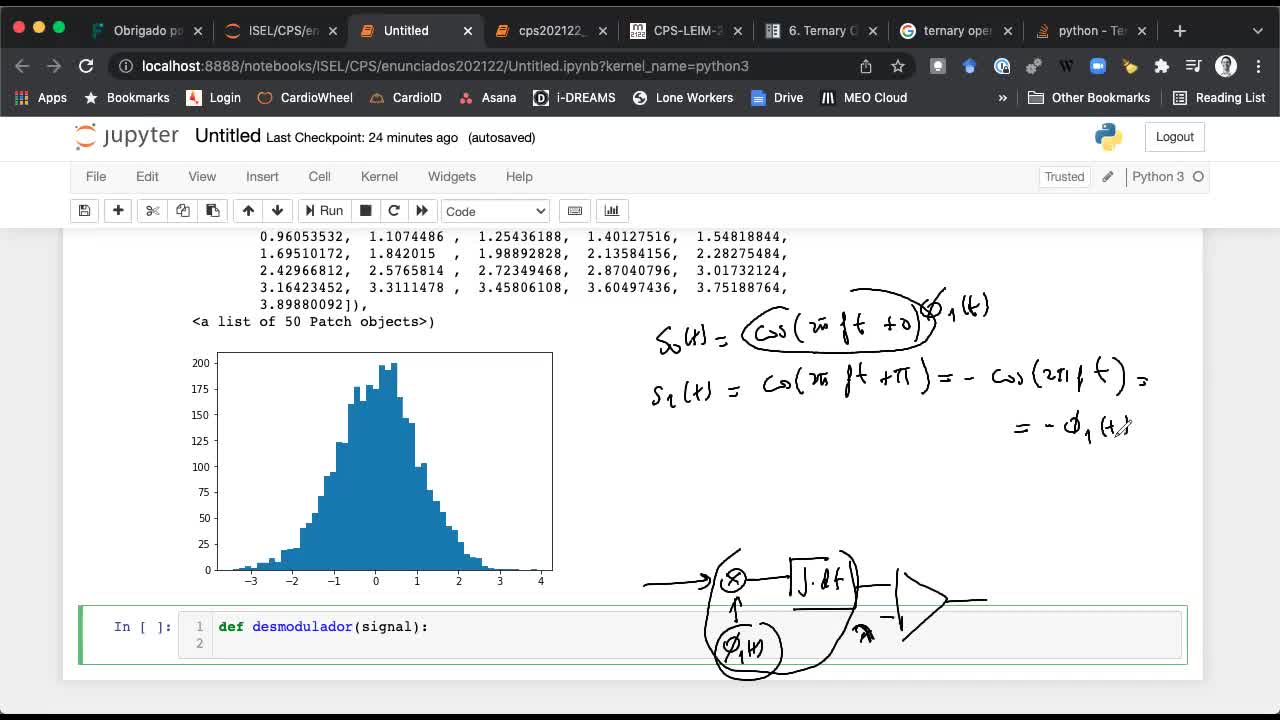This screenshot has width=1280, height=720.
Task: Open the Cell menu
Action: click(x=319, y=176)
